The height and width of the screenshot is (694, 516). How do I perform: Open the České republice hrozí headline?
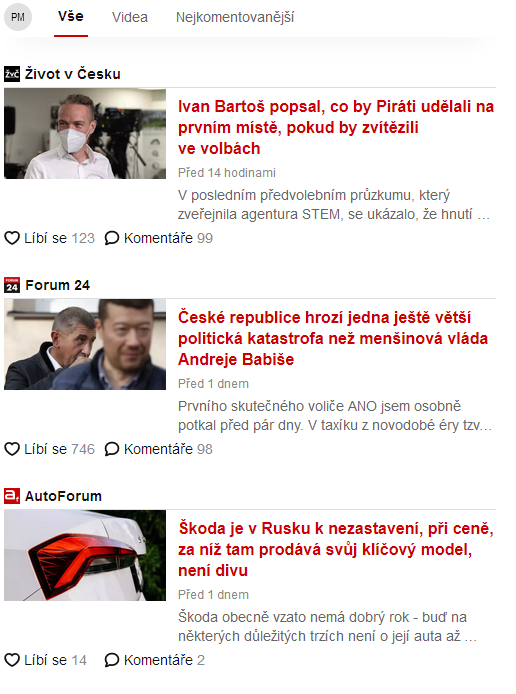333,338
